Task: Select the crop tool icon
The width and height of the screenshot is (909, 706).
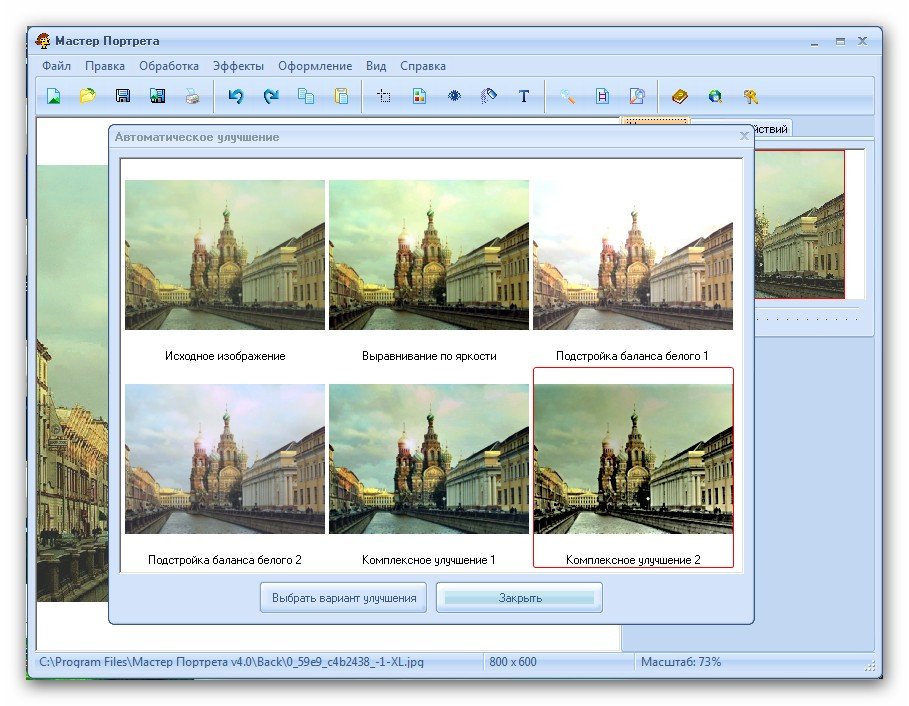Action: [383, 97]
